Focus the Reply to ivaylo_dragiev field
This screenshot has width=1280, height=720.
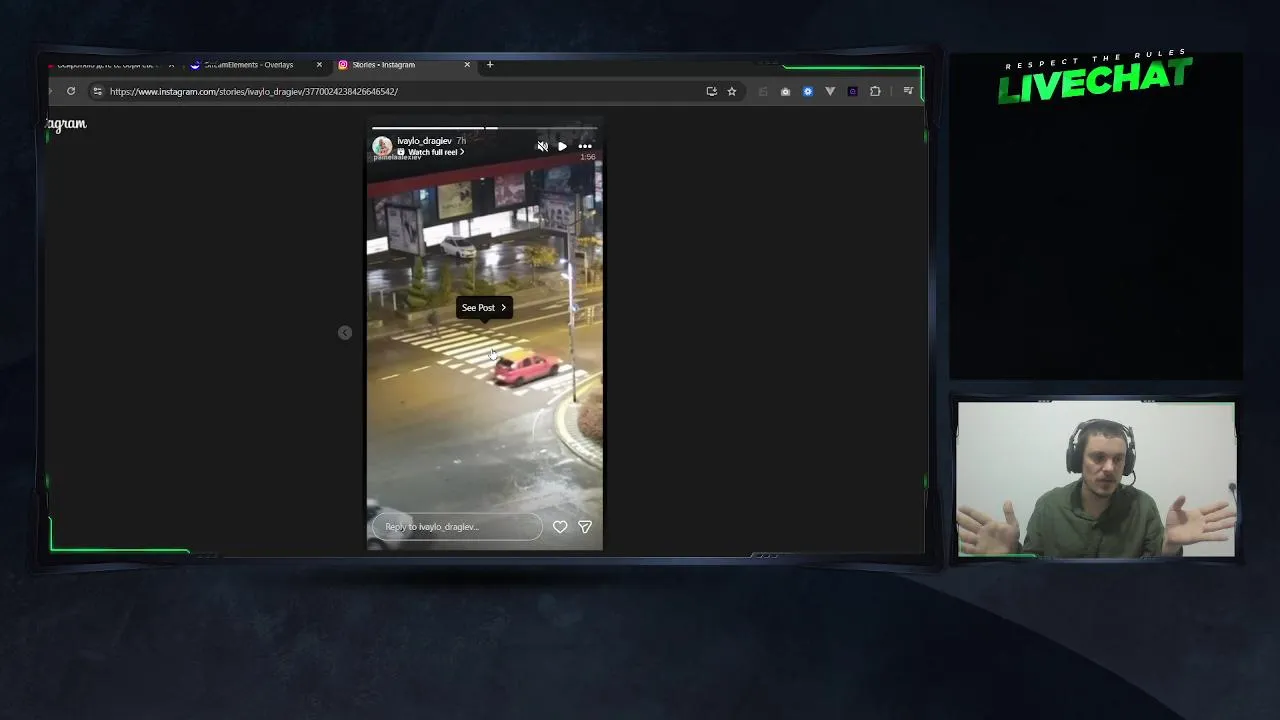click(x=457, y=527)
